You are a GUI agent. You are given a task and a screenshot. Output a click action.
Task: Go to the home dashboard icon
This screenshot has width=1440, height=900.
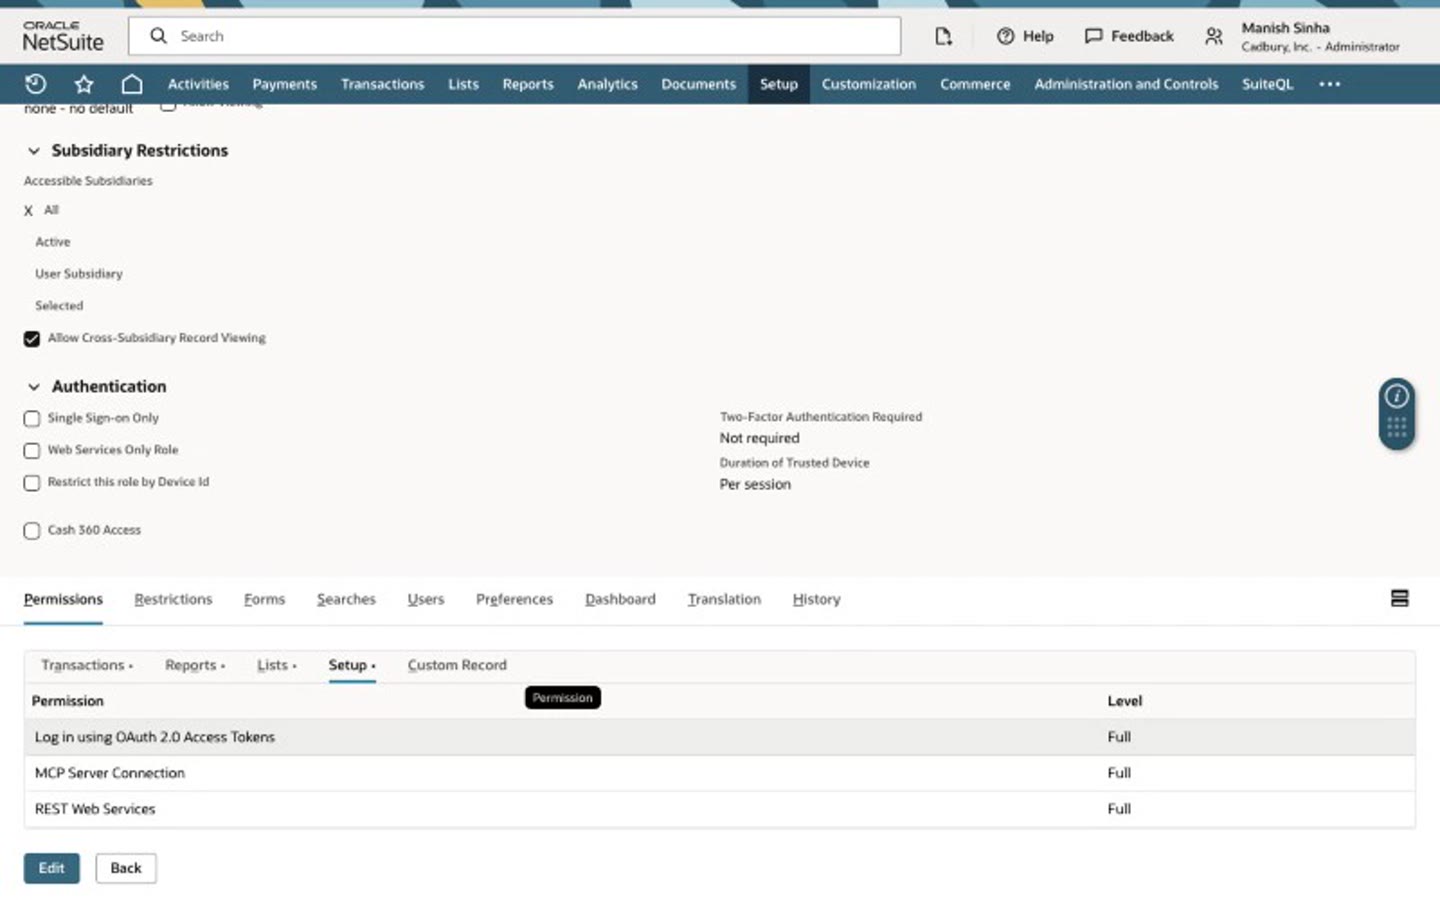[132, 84]
